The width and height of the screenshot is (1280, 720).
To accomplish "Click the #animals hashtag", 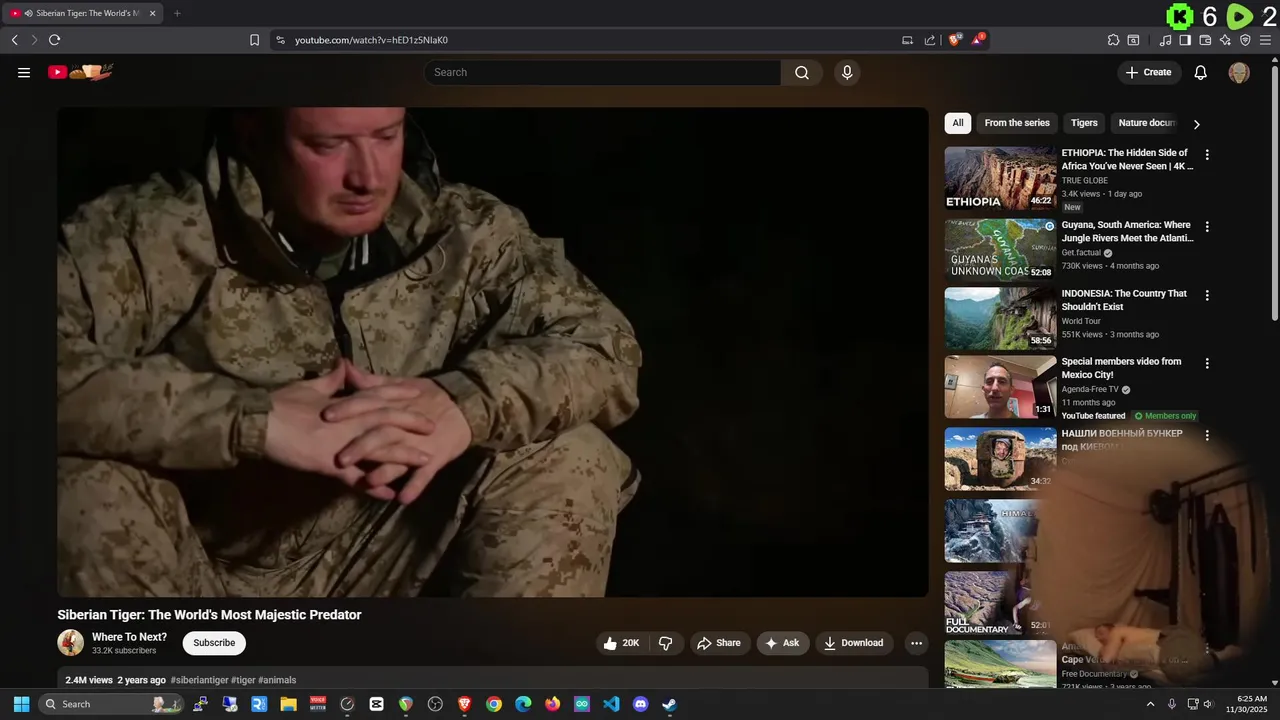I will (x=277, y=680).
